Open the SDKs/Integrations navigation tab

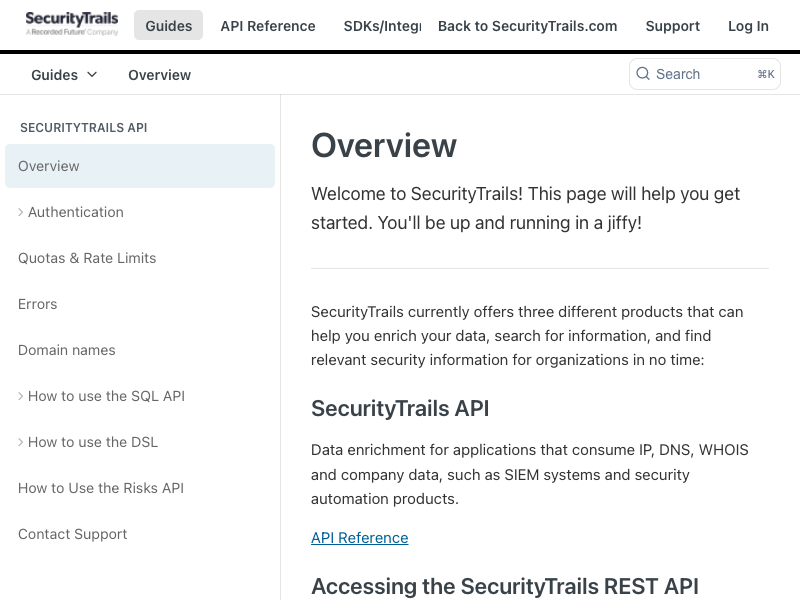pyautogui.click(x=382, y=26)
